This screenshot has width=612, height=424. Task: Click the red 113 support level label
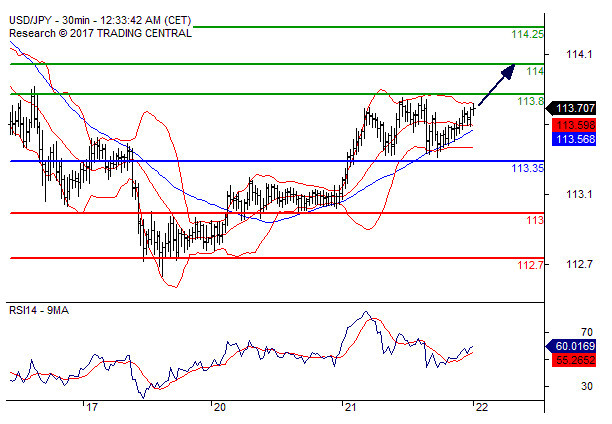point(535,220)
